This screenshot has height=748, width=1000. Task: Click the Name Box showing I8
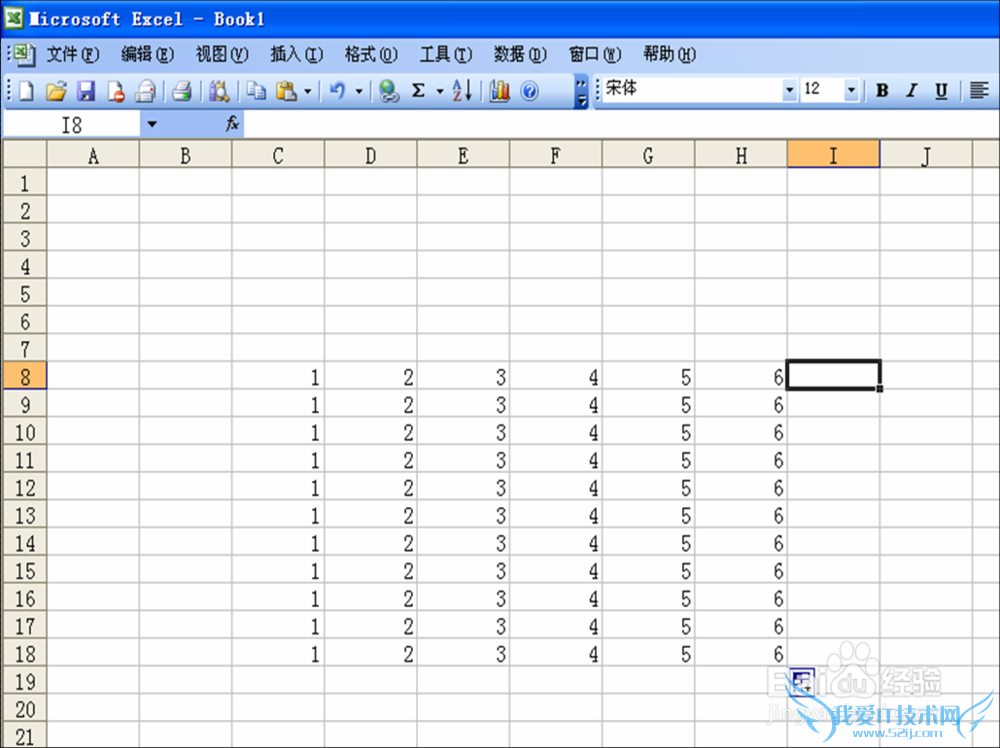[71, 124]
